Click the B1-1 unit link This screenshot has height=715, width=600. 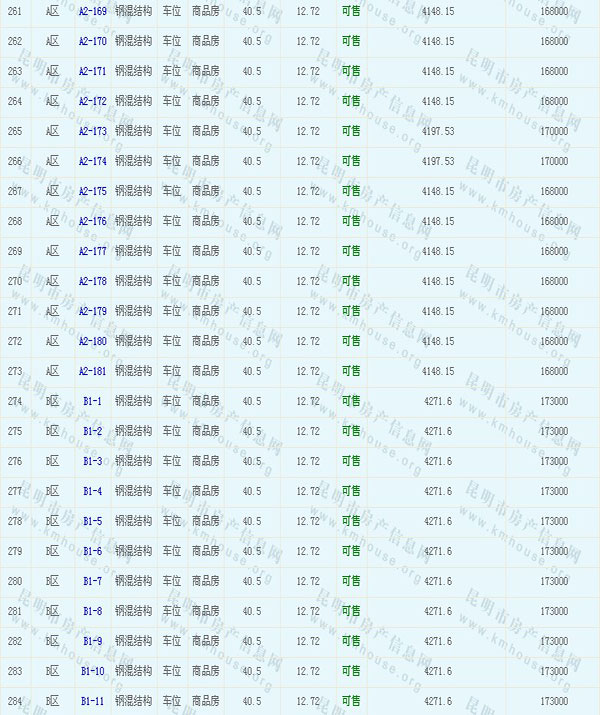(92, 401)
